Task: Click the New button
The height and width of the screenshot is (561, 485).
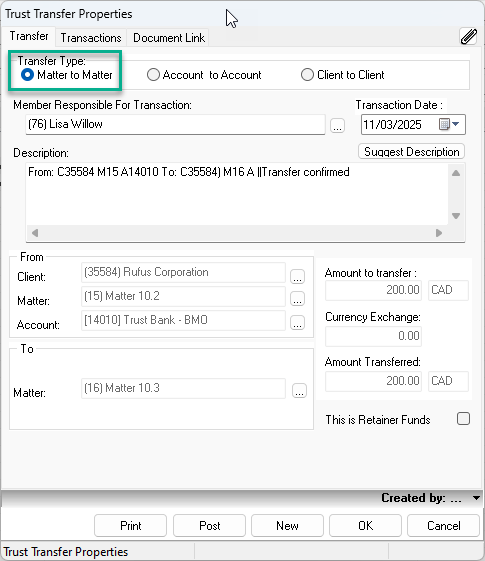Action: pyautogui.click(x=287, y=526)
